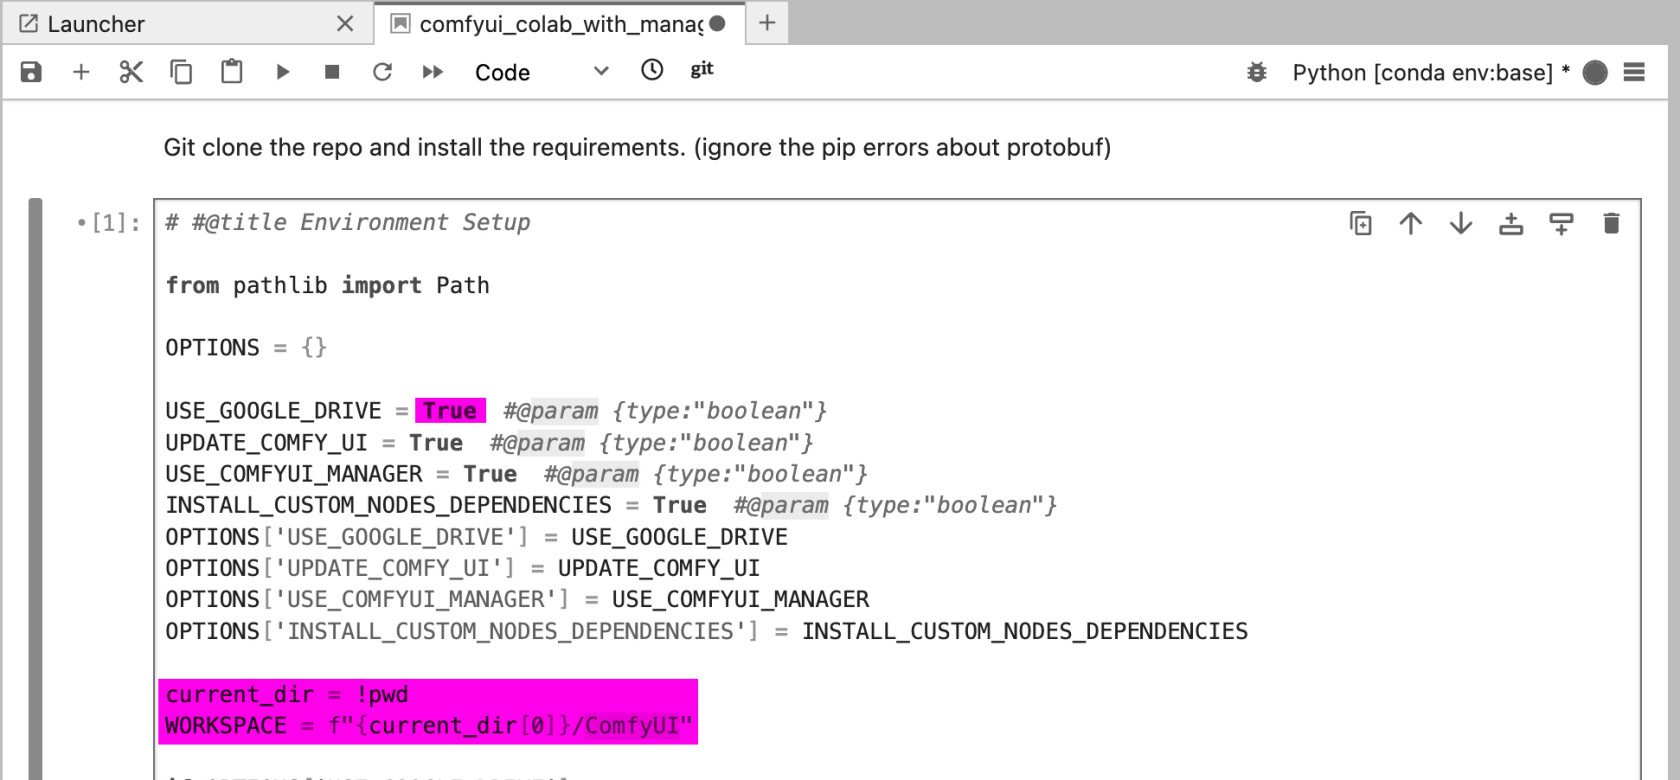Viewport: 1680px width, 780px height.
Task: Check the kernel status circle indicator
Action: [x=1595, y=73]
